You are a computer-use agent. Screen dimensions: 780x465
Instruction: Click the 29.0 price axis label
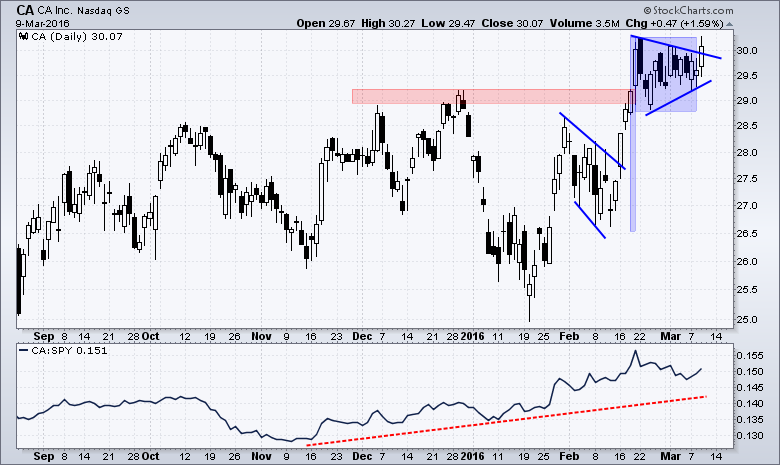coord(747,101)
